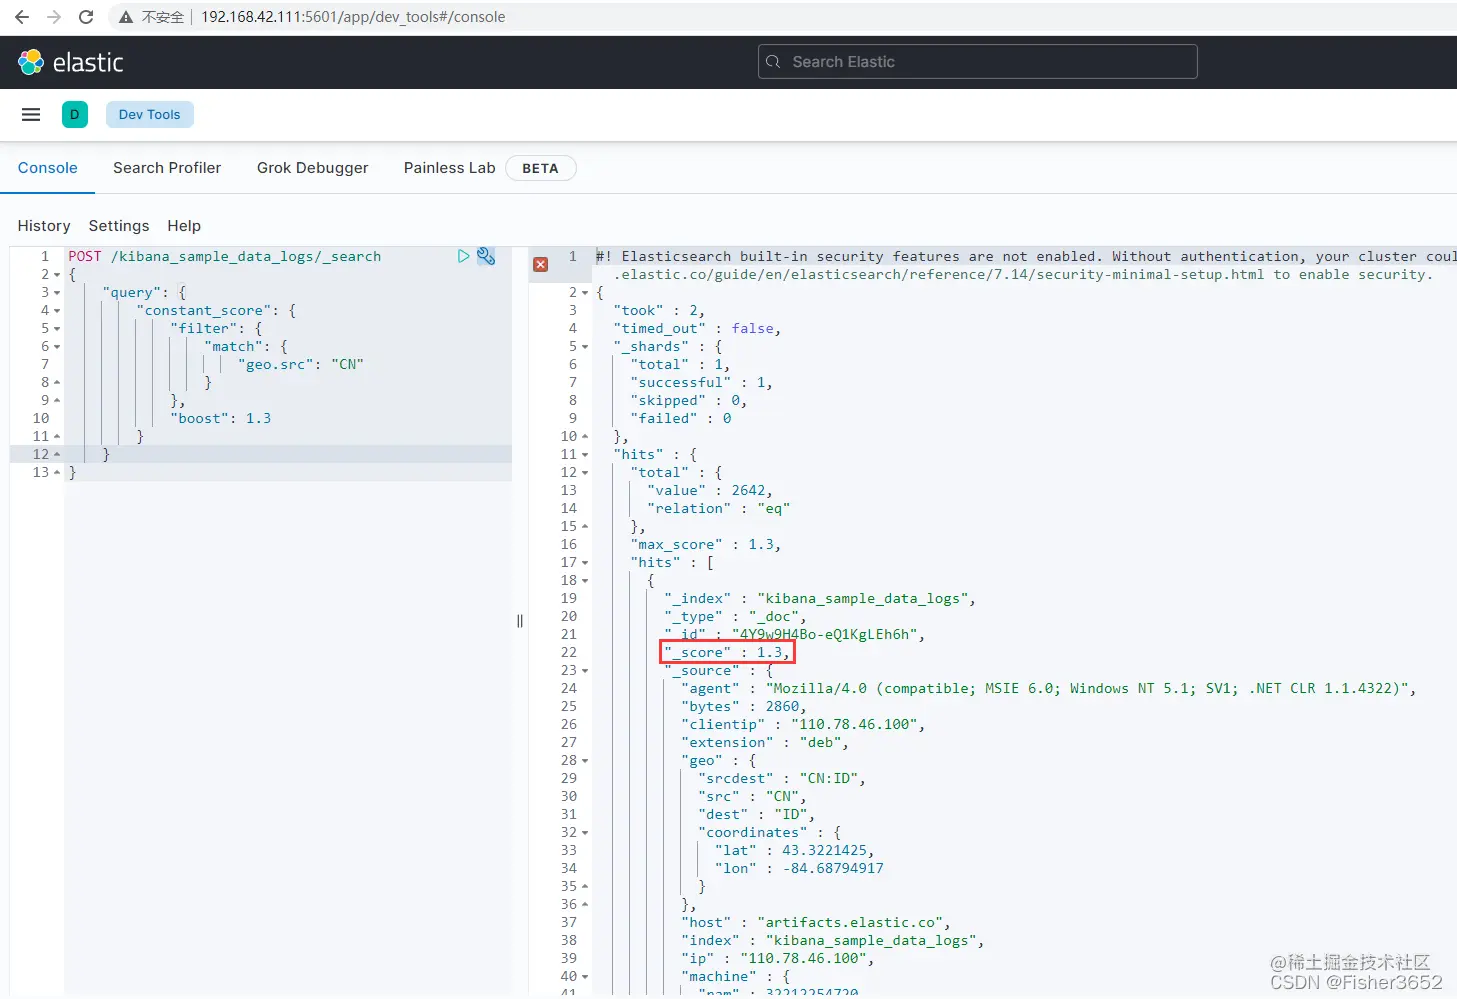Collapse response "total" line 12 fold arrow
The image size is (1457, 999).
click(585, 473)
